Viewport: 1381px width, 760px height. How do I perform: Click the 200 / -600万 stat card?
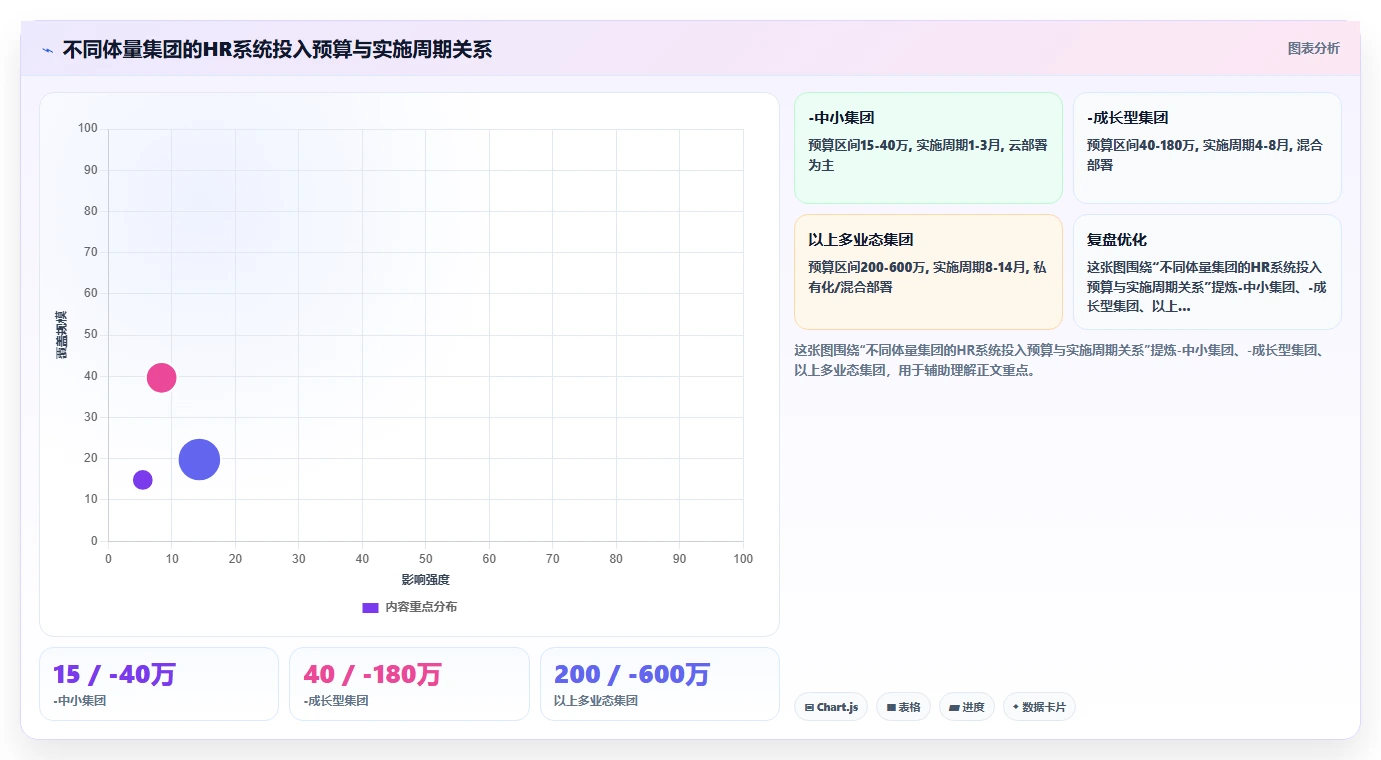(x=660, y=684)
